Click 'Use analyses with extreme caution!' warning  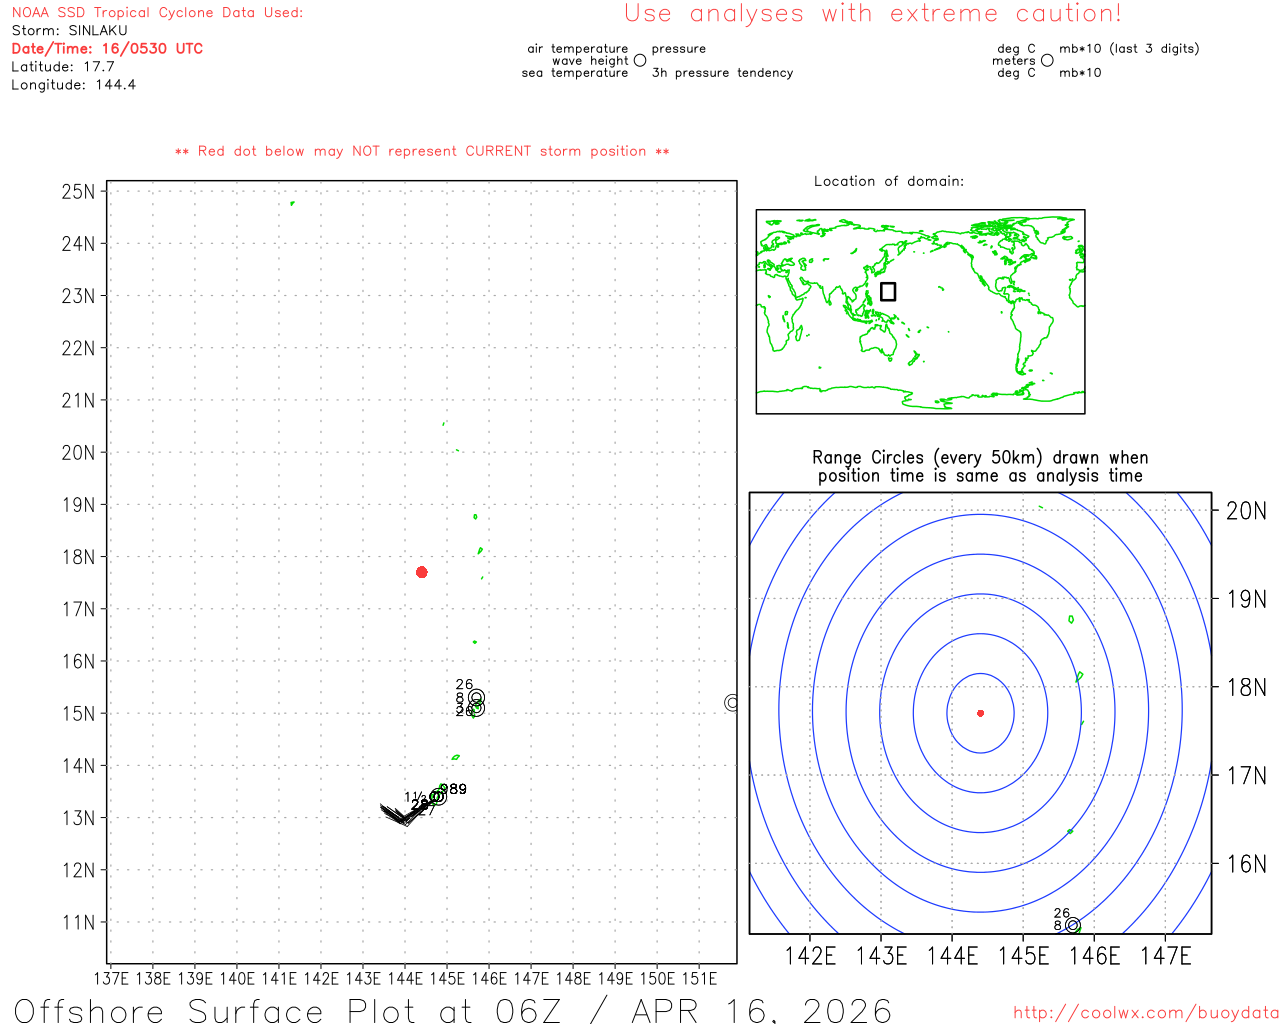[x=873, y=14]
